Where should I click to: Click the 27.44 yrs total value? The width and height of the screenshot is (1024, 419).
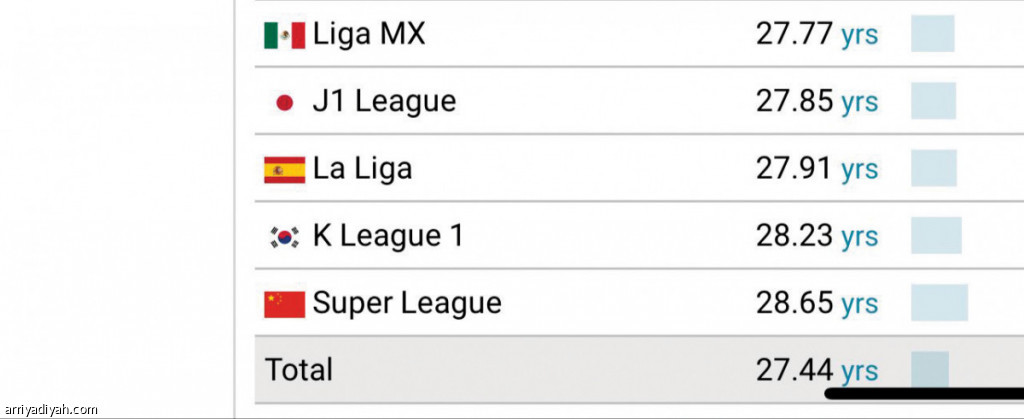(x=817, y=370)
